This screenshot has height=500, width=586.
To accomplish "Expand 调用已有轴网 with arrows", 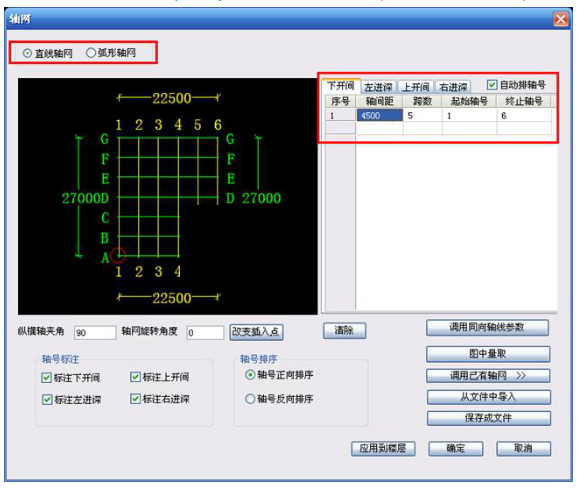I will (x=488, y=376).
